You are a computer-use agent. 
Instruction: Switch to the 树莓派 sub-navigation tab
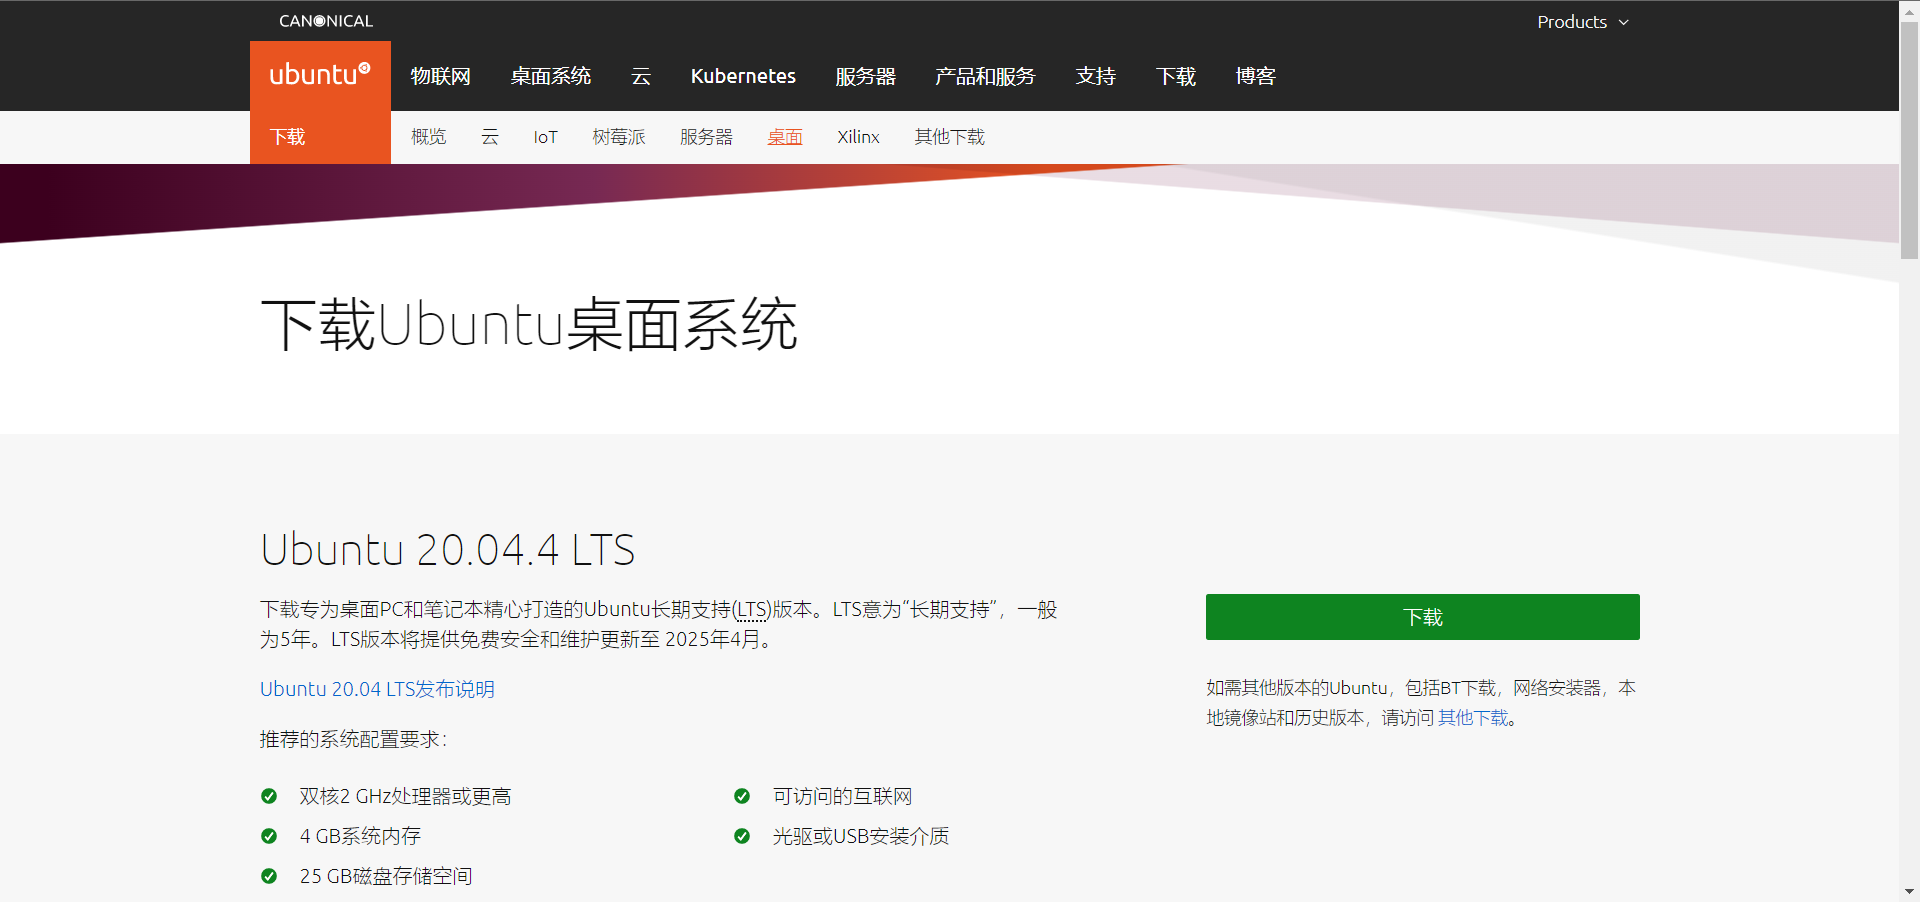click(619, 137)
